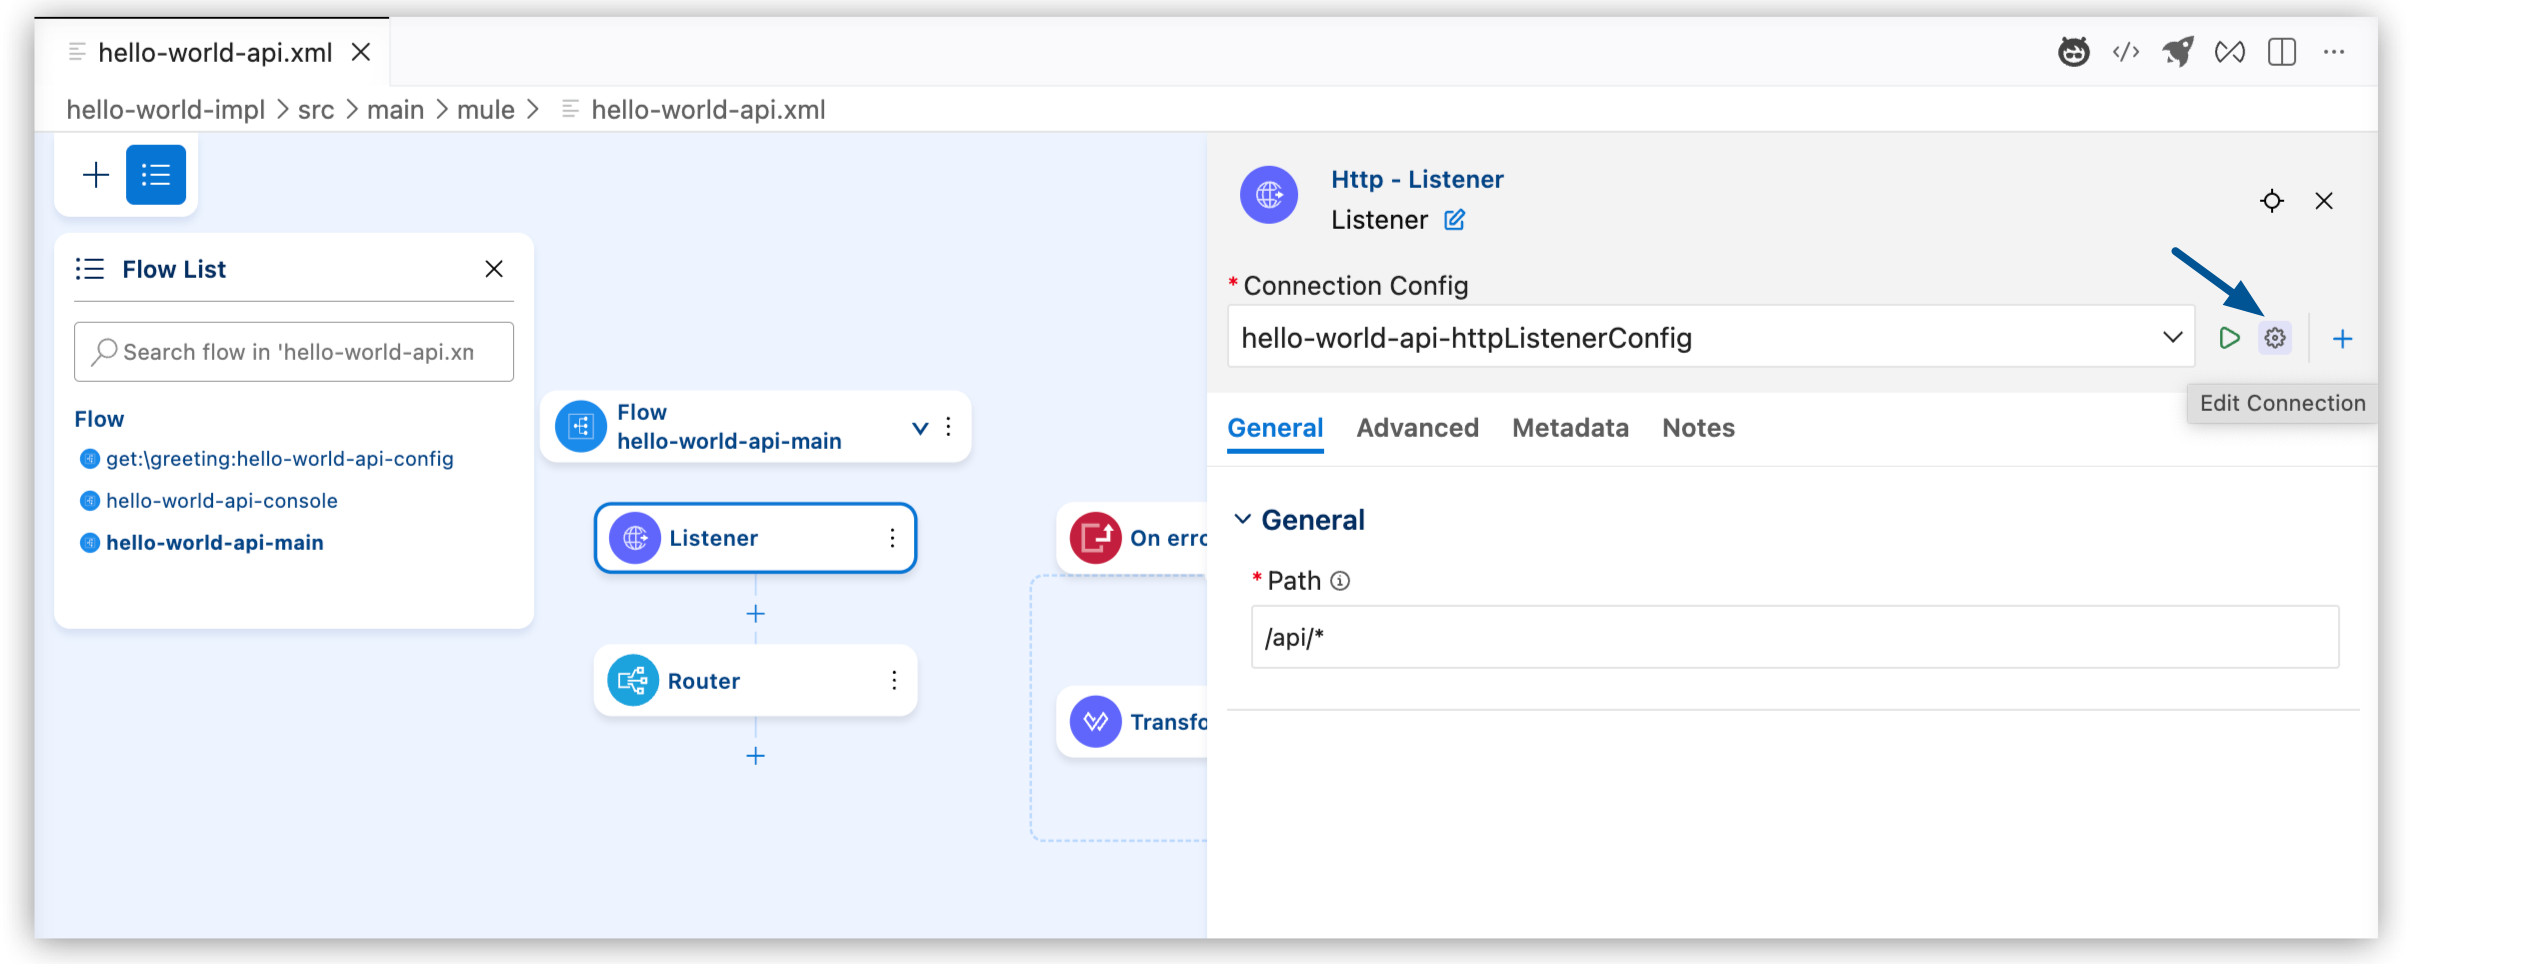This screenshot has width=2530, height=964.
Task: Click the Path input field
Action: click(1795, 637)
